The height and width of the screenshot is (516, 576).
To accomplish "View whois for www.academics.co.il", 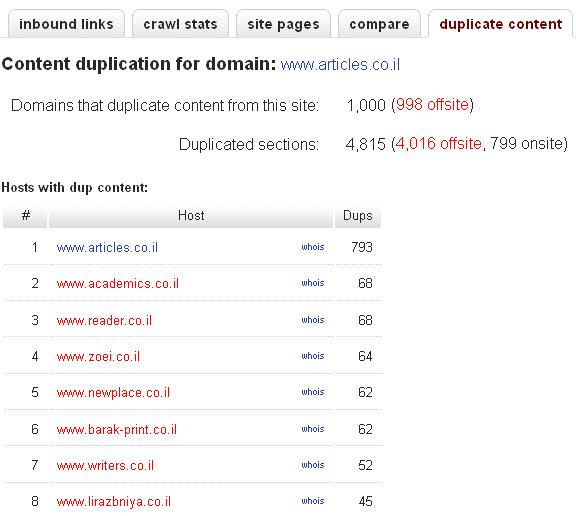I will click(x=313, y=283).
